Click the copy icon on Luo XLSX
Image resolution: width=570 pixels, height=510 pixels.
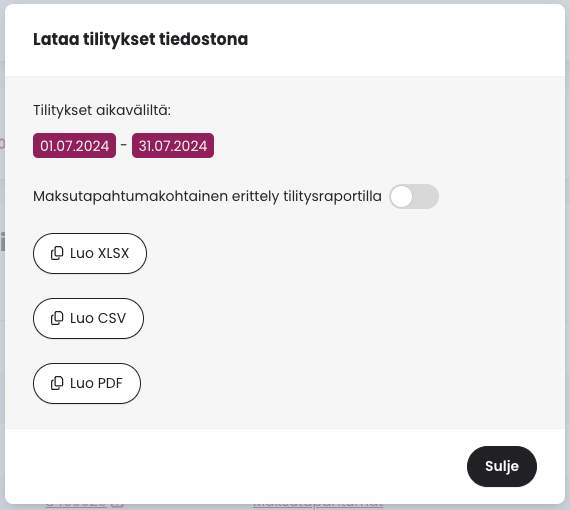[57, 253]
